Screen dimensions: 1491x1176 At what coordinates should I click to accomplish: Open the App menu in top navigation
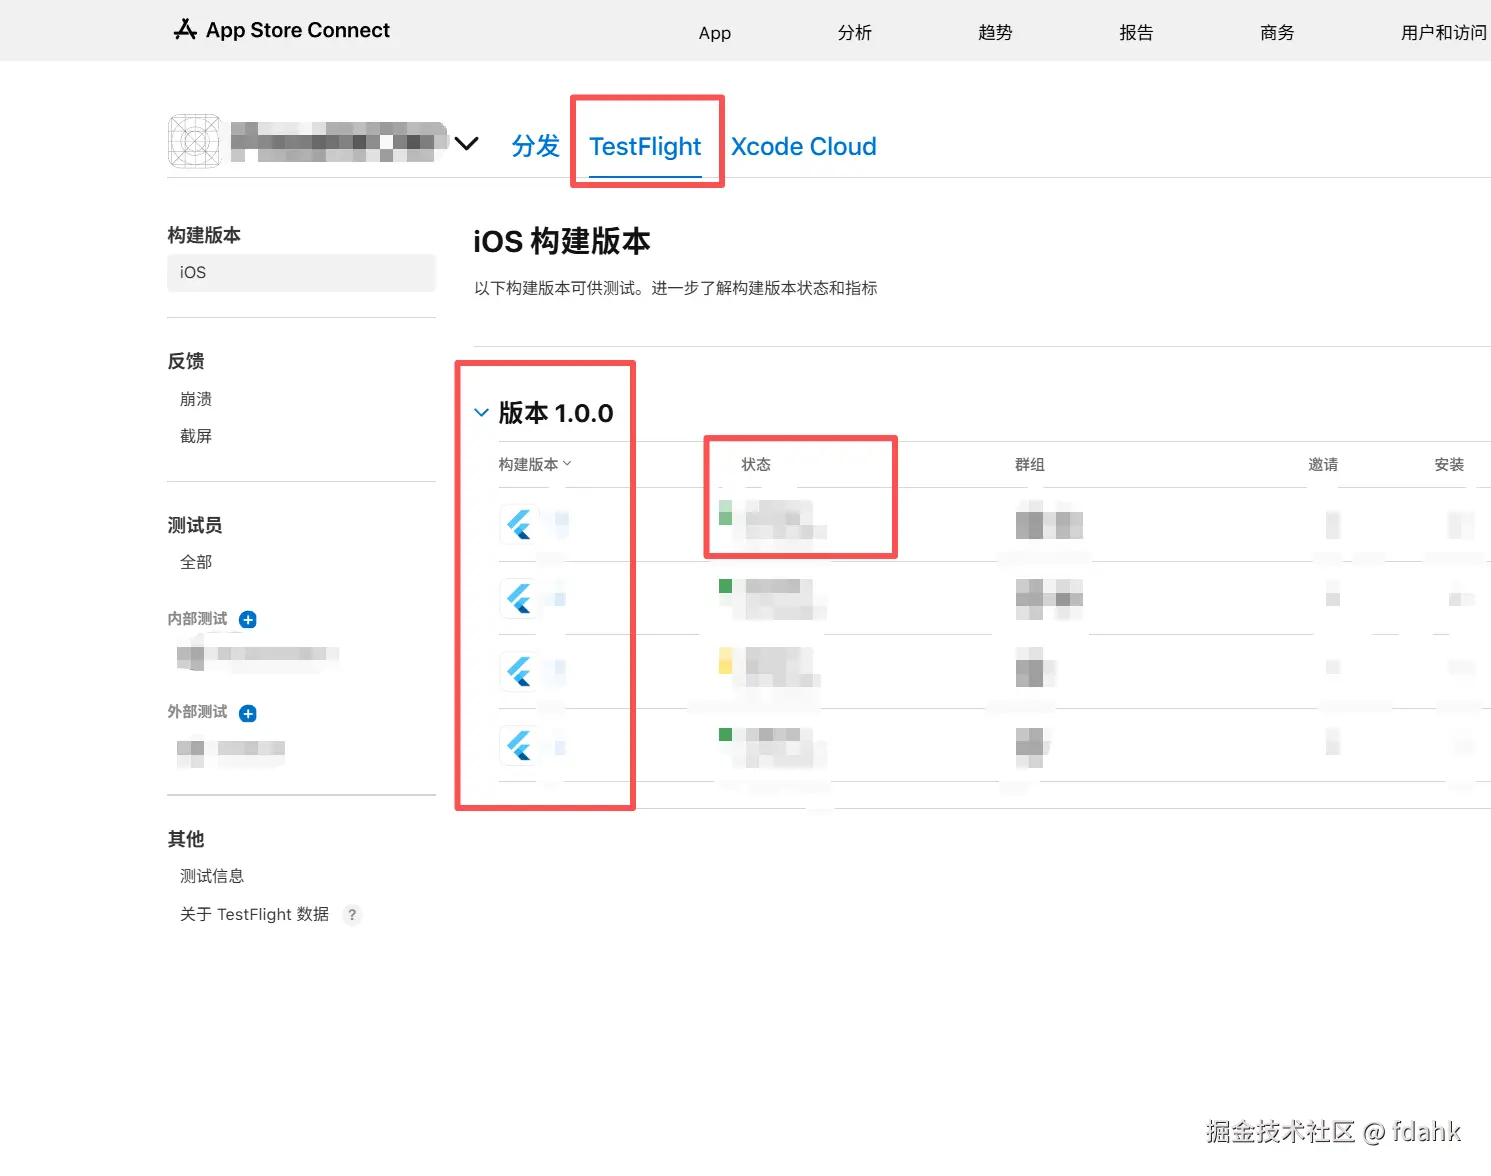point(714,33)
